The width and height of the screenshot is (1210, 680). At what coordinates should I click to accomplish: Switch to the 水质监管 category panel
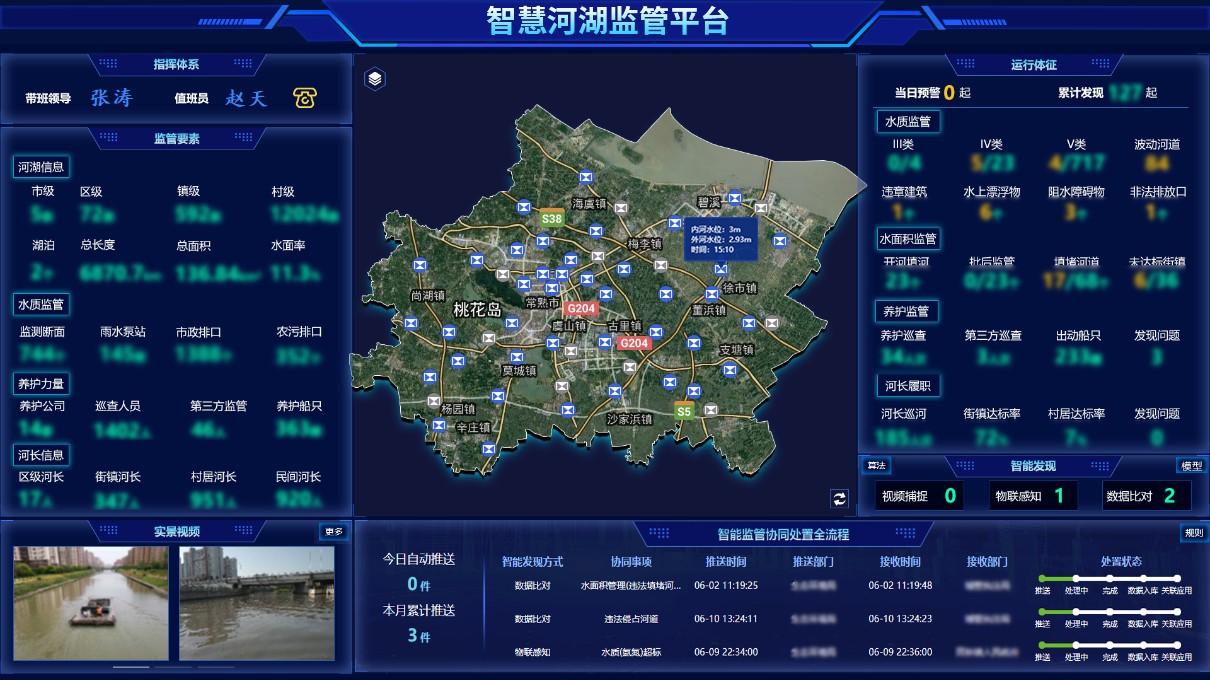point(907,122)
